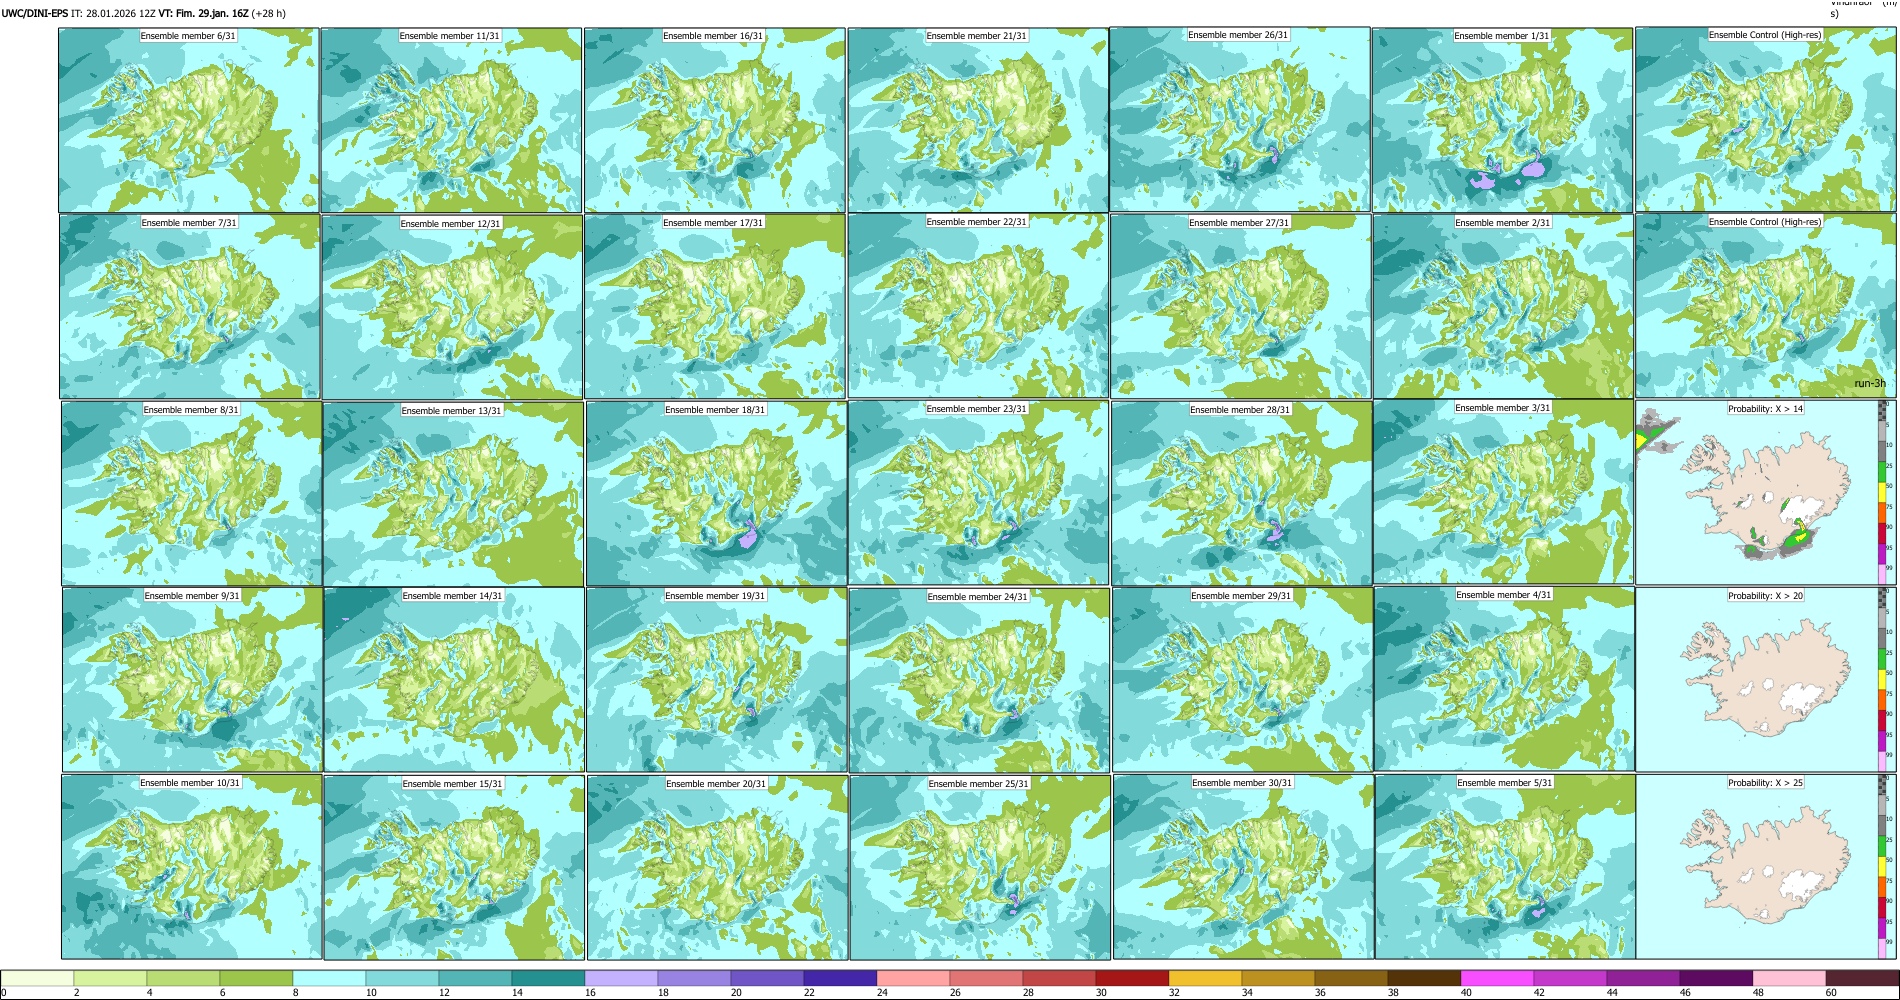The height and width of the screenshot is (1000, 1900).
Task: Pick the pale pink 48–60 legend swatch
Action: tap(1789, 978)
